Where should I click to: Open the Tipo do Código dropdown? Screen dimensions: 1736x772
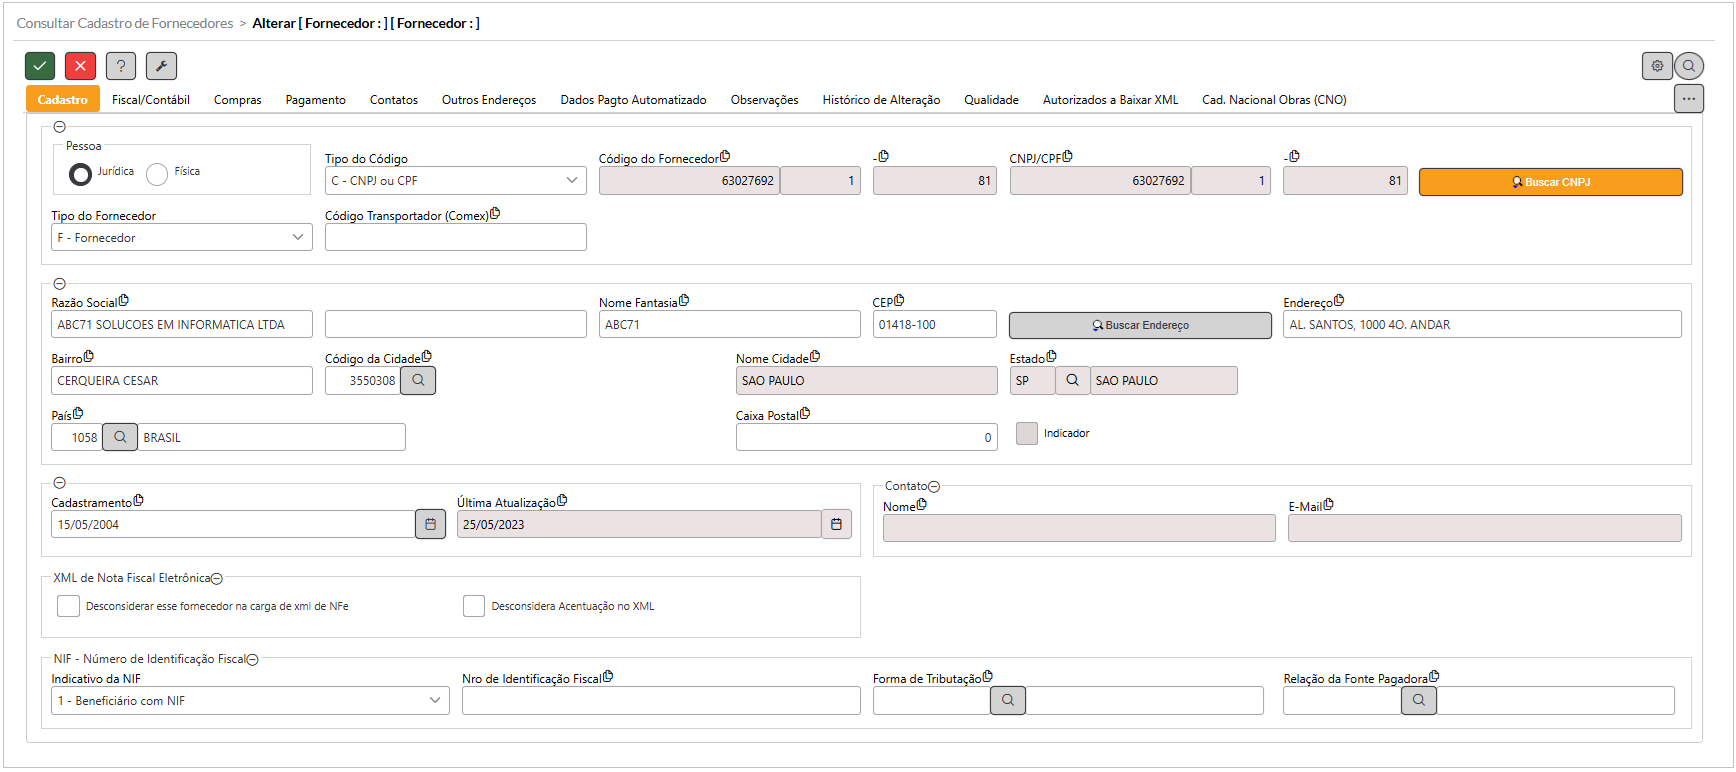point(455,181)
